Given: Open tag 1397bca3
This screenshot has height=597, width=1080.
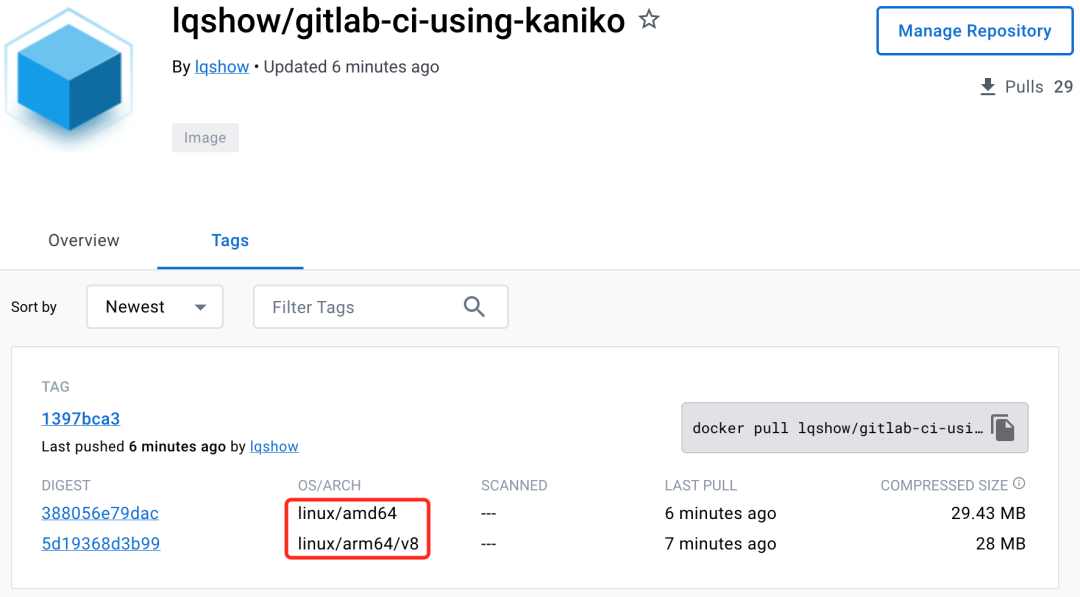Looking at the screenshot, I should (81, 419).
